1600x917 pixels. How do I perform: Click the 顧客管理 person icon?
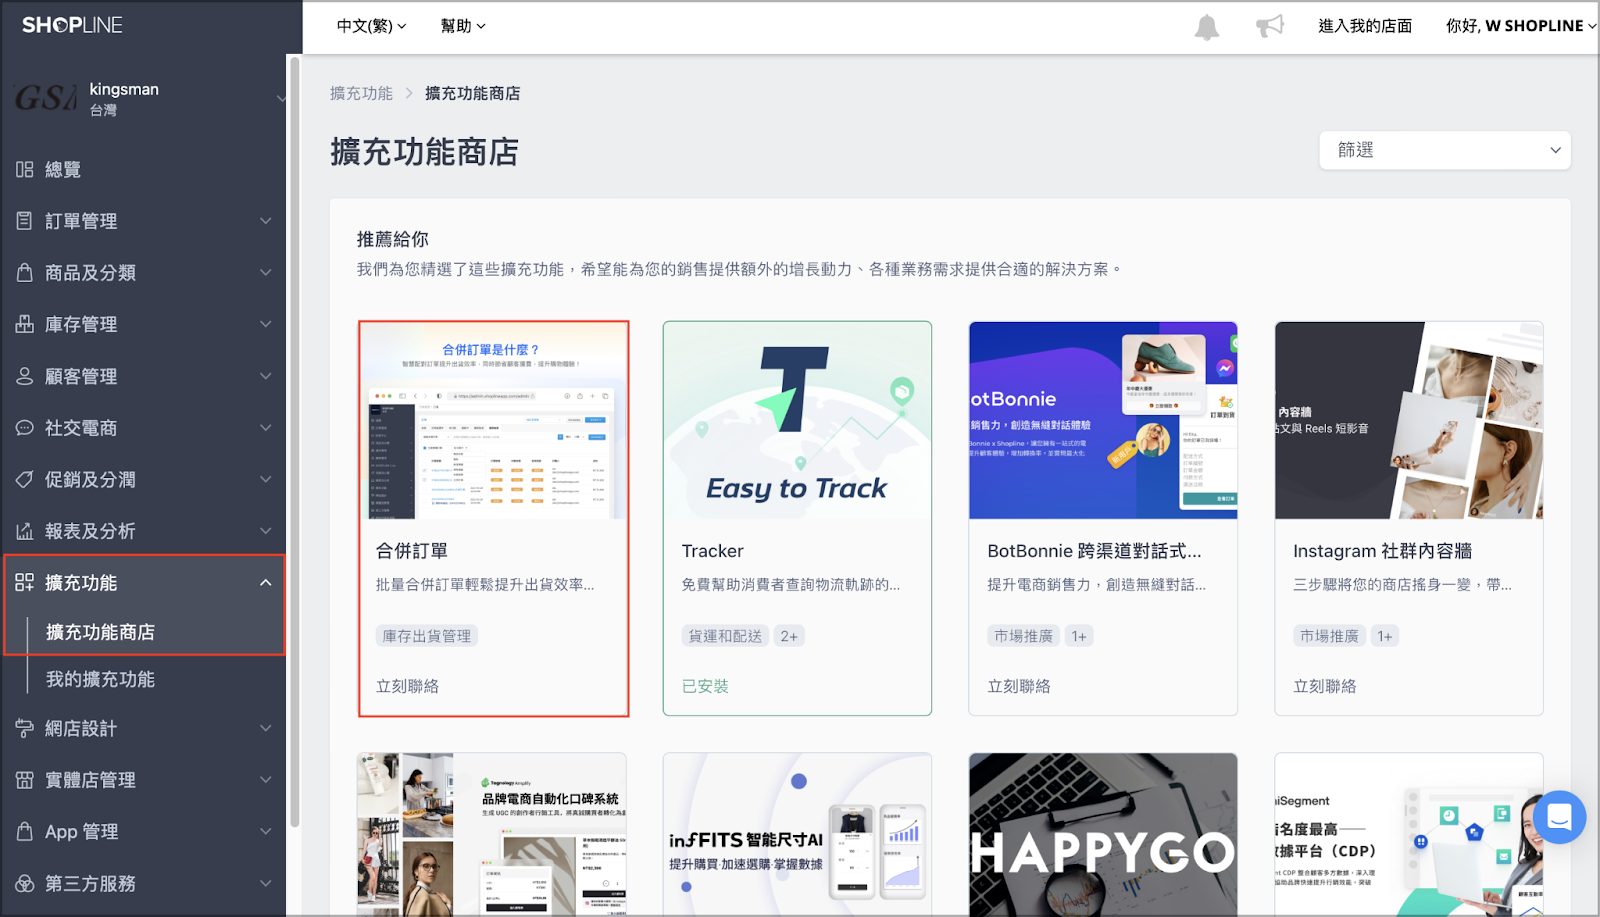[25, 376]
